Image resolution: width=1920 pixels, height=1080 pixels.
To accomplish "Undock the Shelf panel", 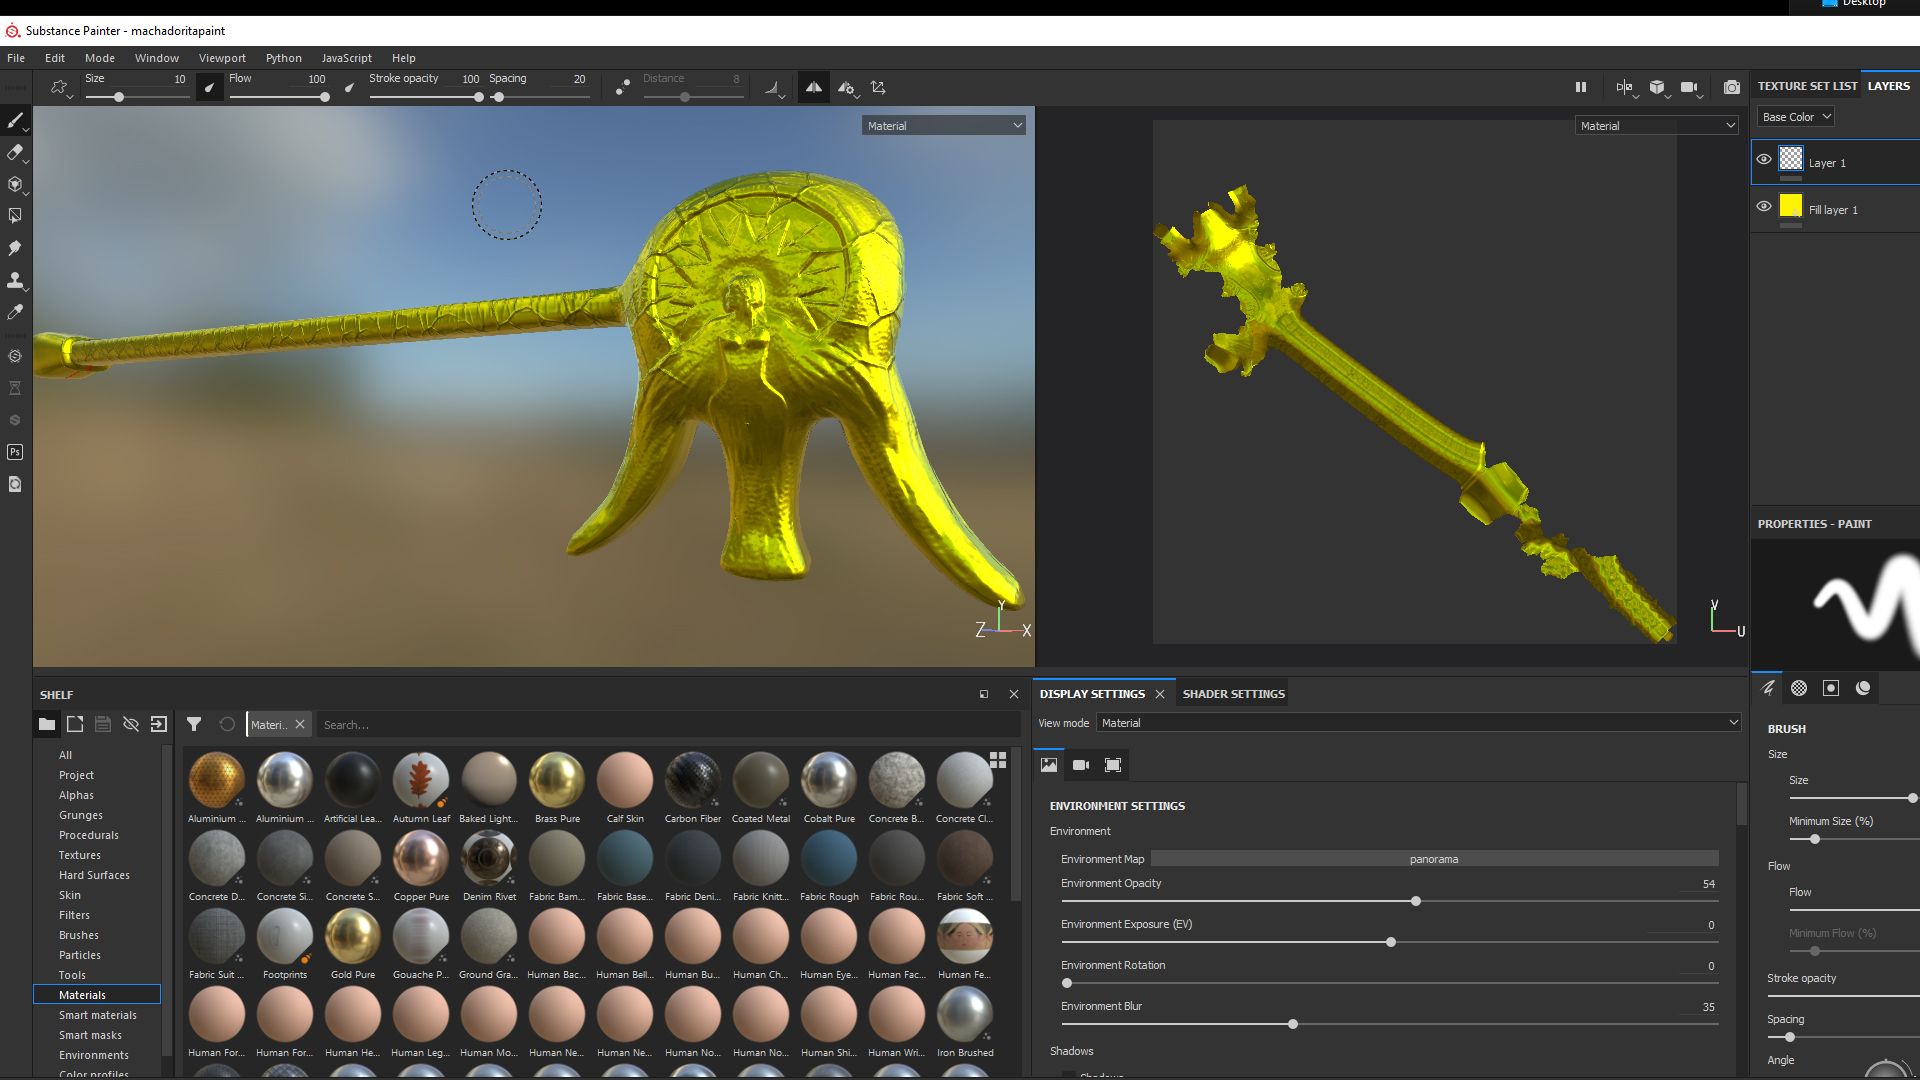I will tap(984, 694).
